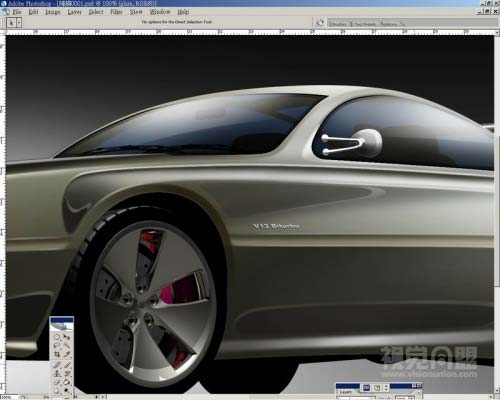This screenshot has height=400, width=500.
Task: Click the Photoshop title bar application icon
Action: (x=3, y=3)
